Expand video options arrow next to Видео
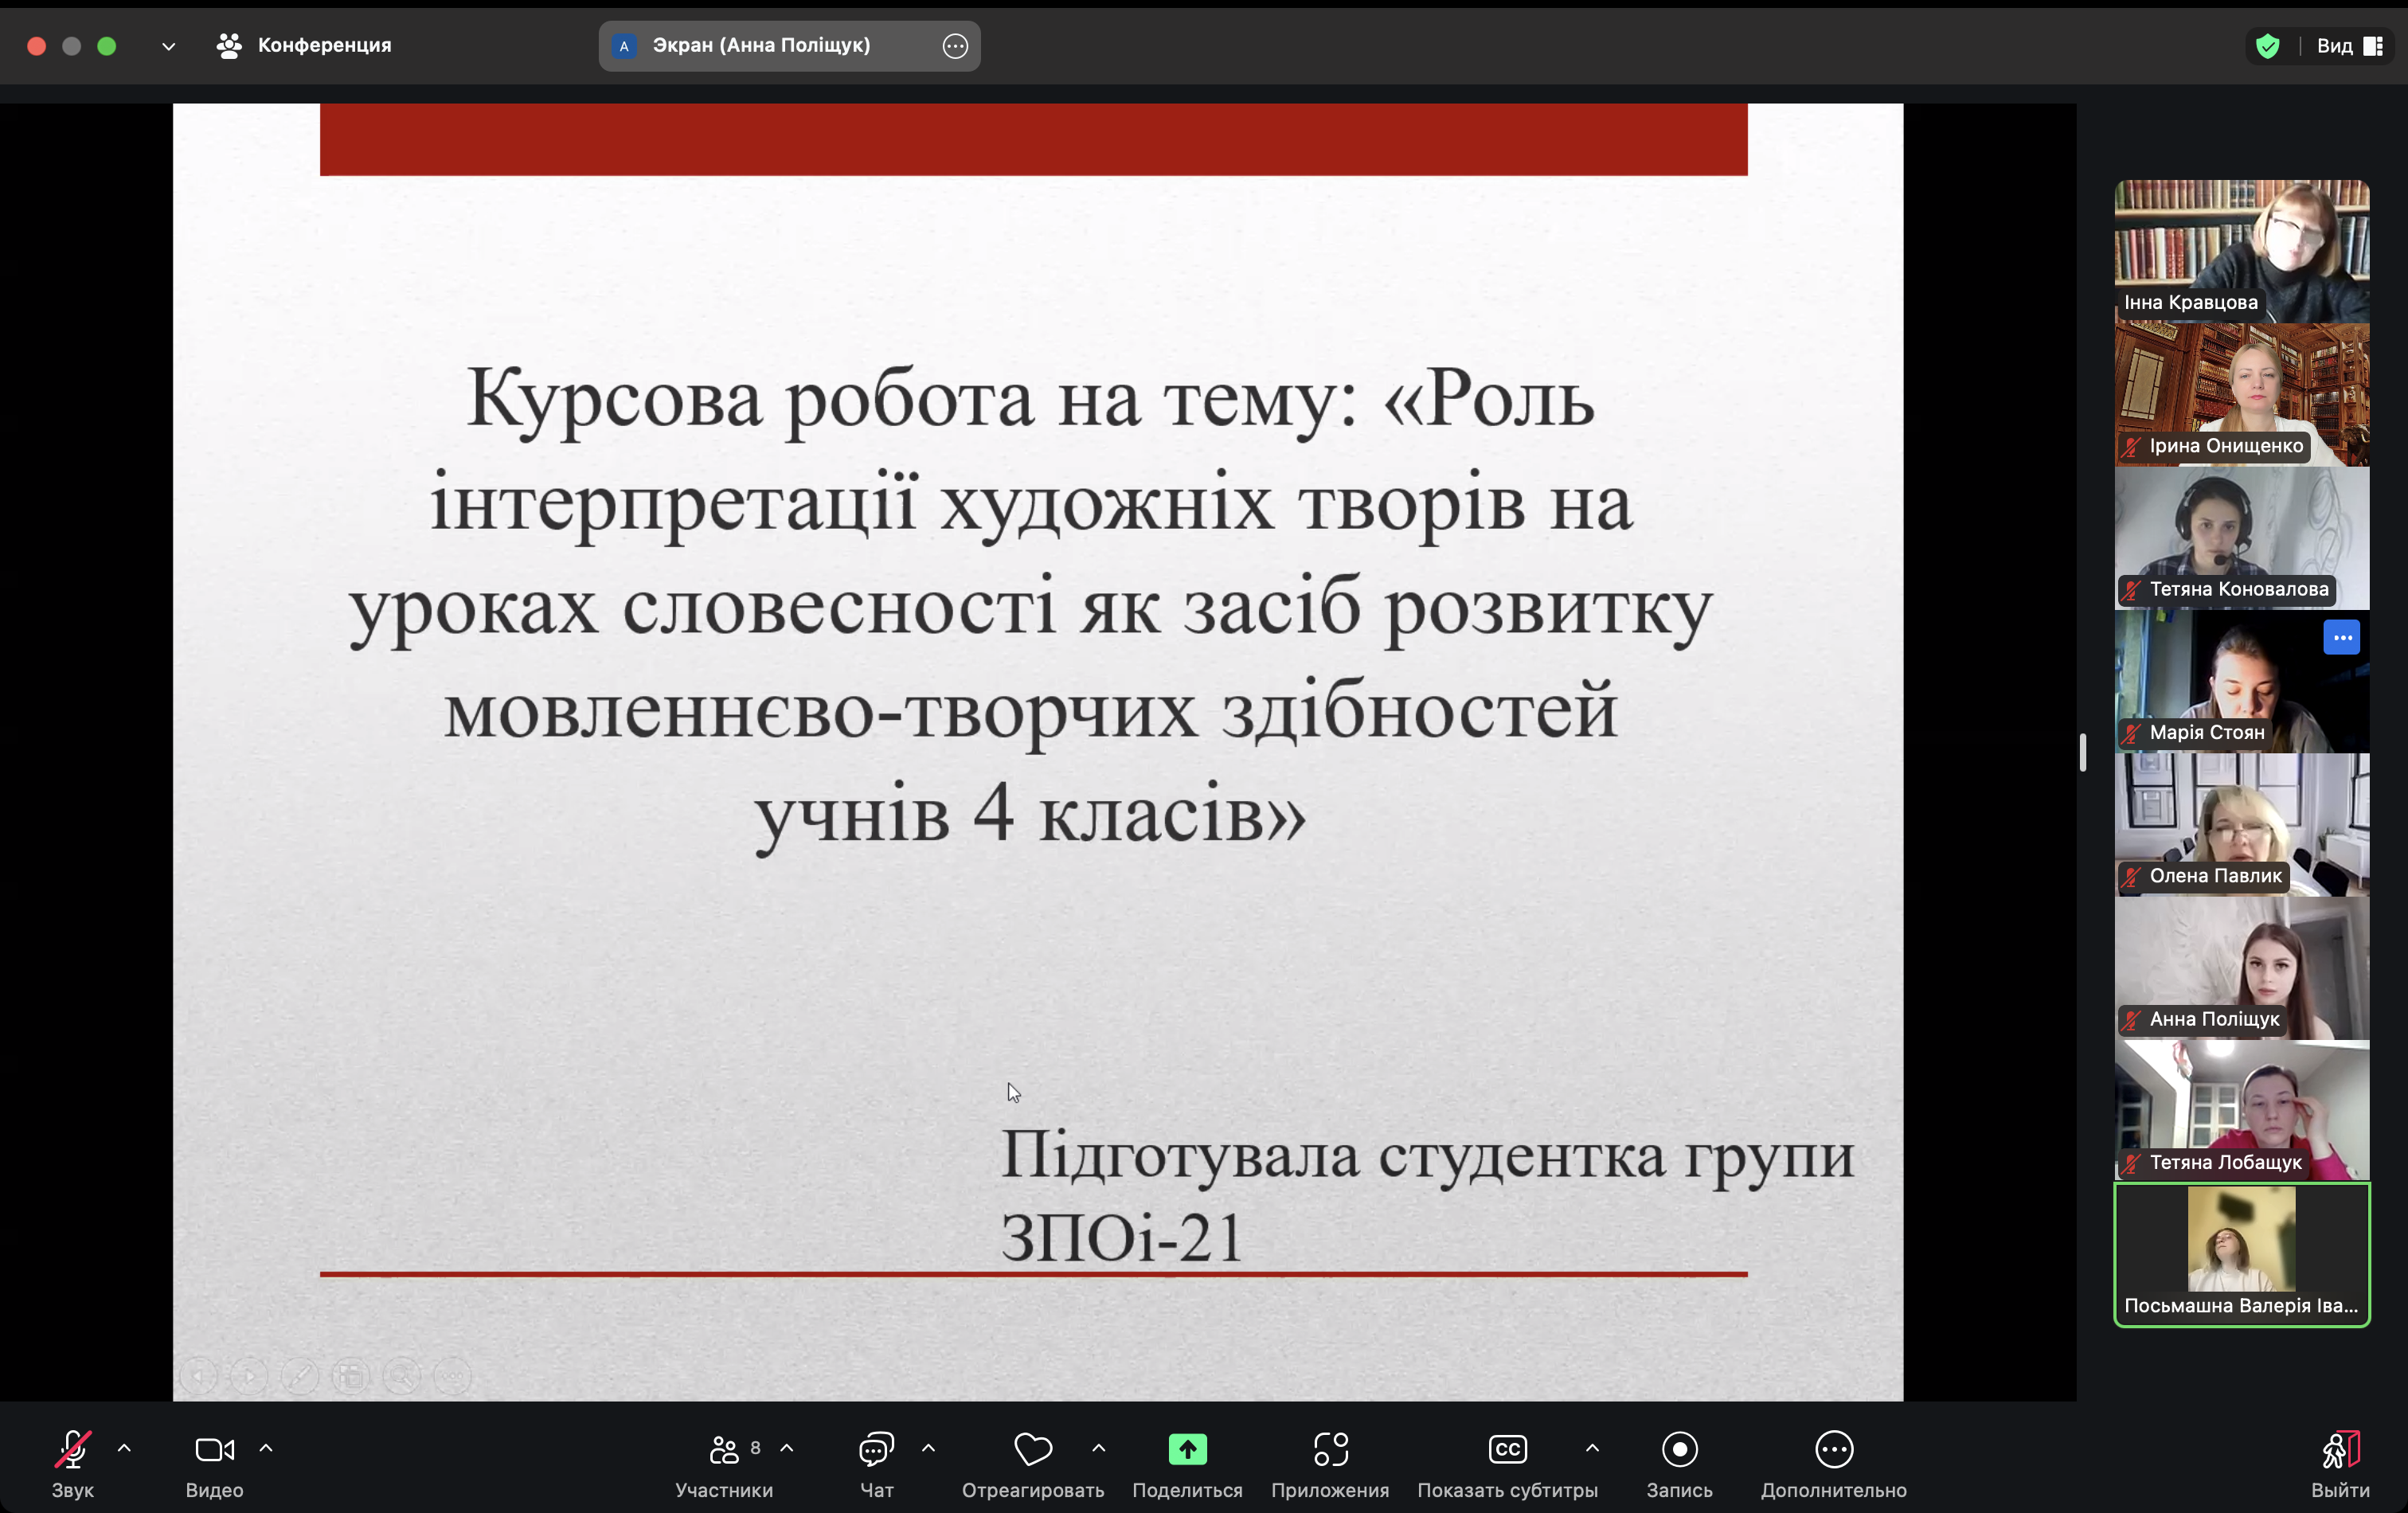Screen dimensions: 2408x1513 [266, 1448]
